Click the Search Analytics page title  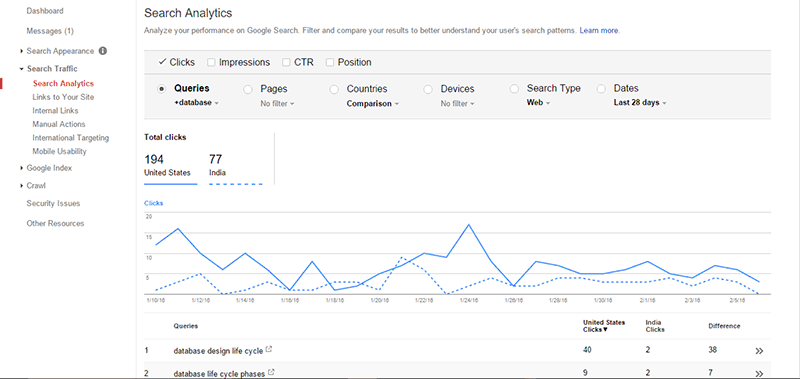tap(188, 13)
